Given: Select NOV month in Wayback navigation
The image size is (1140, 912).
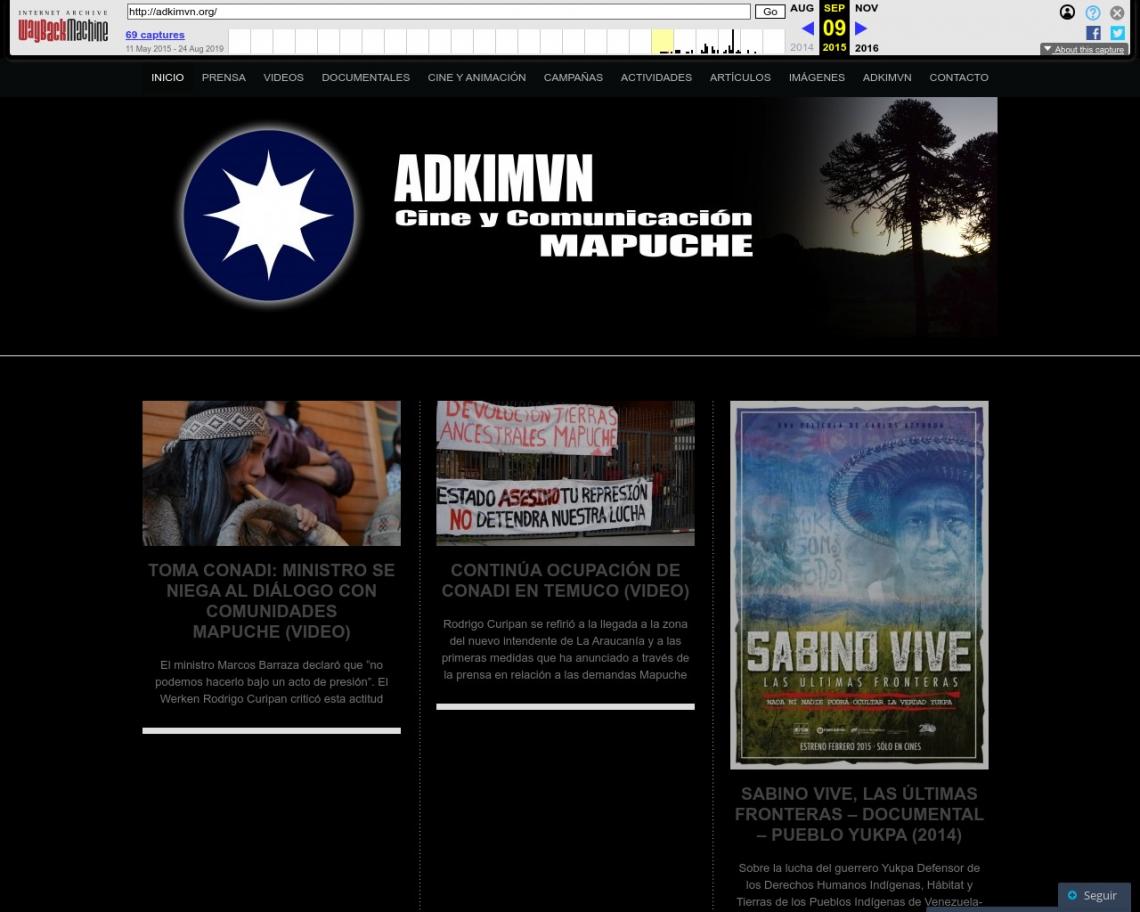Looking at the screenshot, I should pyautogui.click(x=866, y=8).
